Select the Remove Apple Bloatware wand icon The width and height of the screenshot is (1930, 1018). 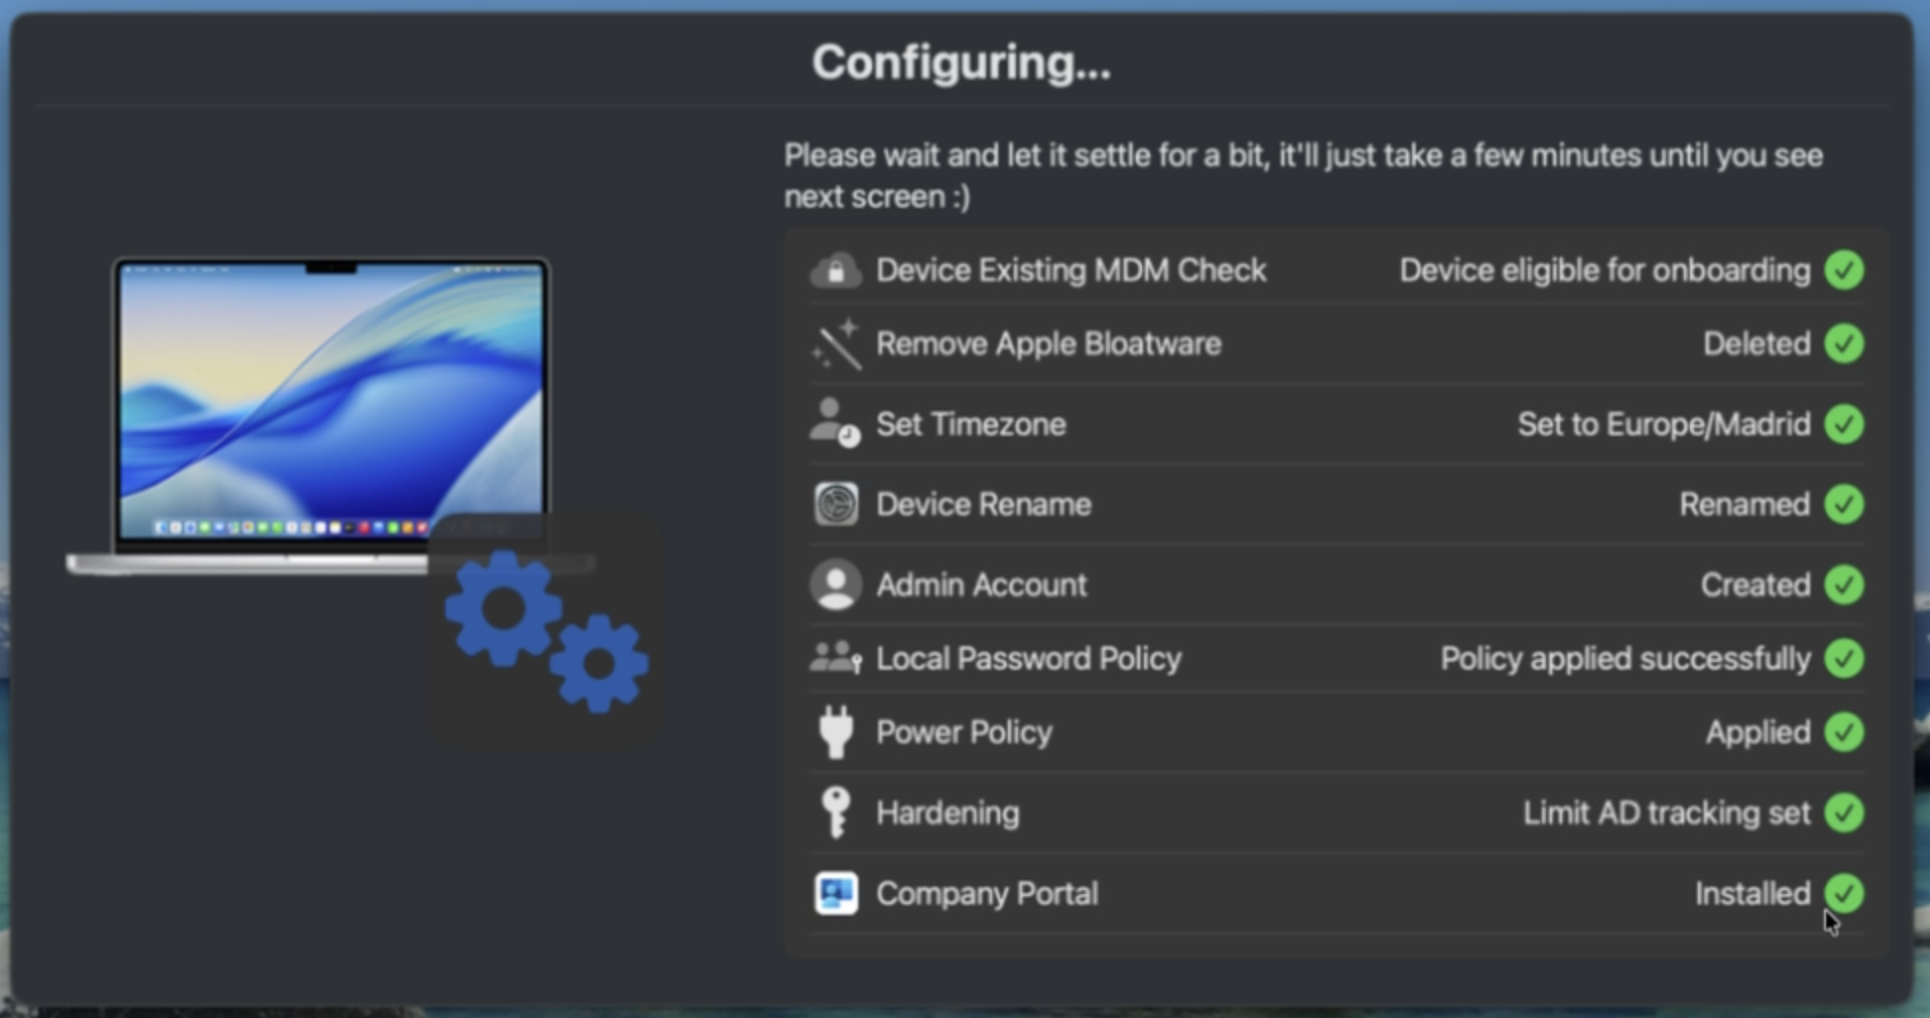coord(836,344)
